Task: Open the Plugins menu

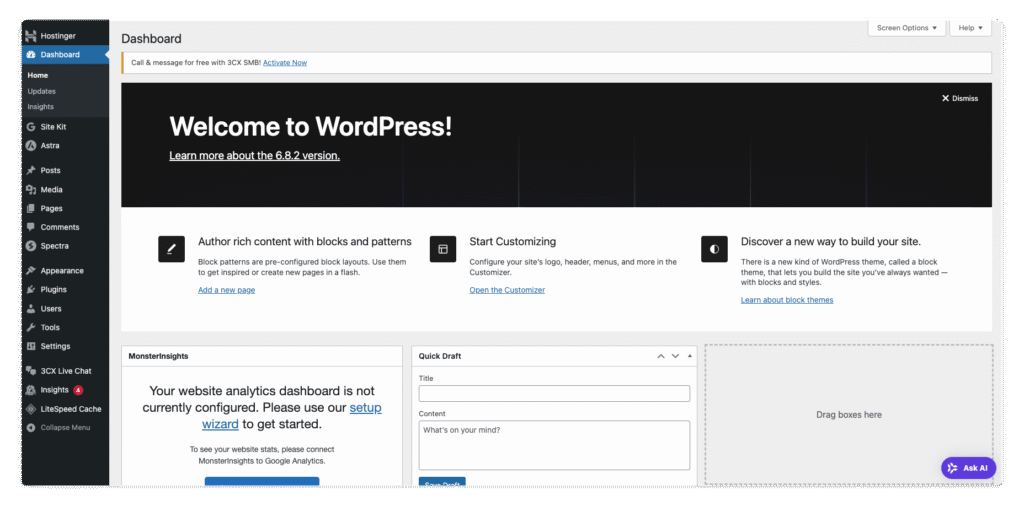Action: 65,289
